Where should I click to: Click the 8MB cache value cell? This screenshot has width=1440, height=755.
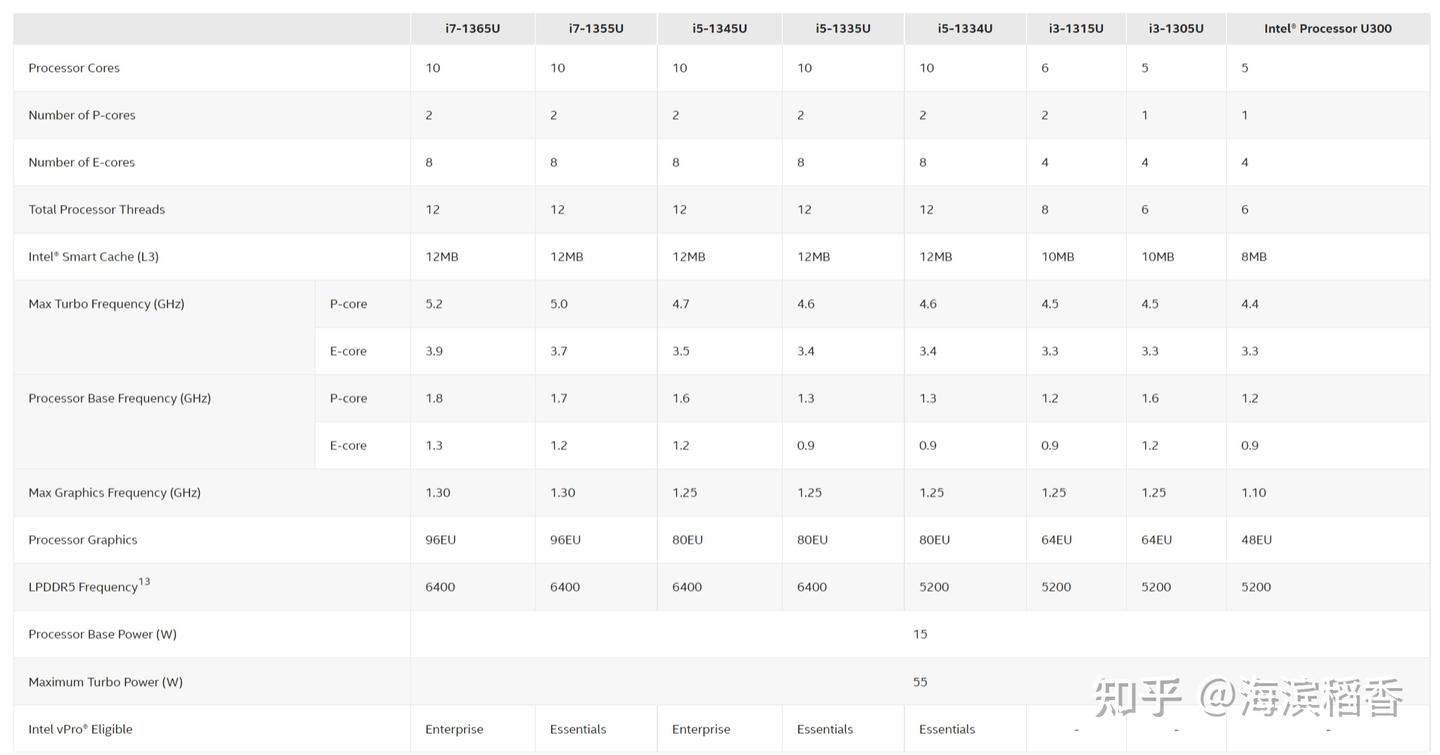pos(1254,257)
